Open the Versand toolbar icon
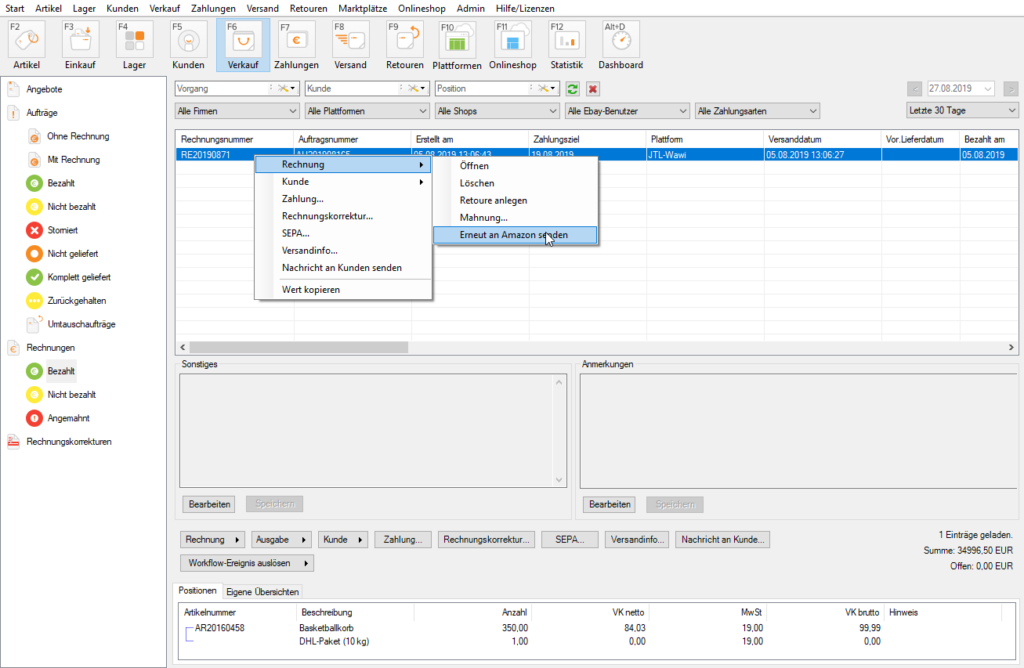 350,45
